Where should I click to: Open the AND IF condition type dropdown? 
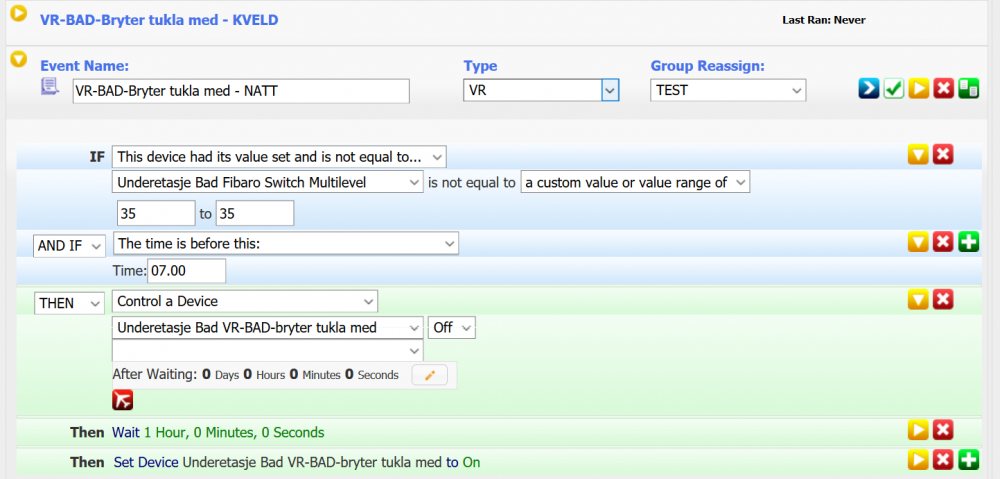69,245
